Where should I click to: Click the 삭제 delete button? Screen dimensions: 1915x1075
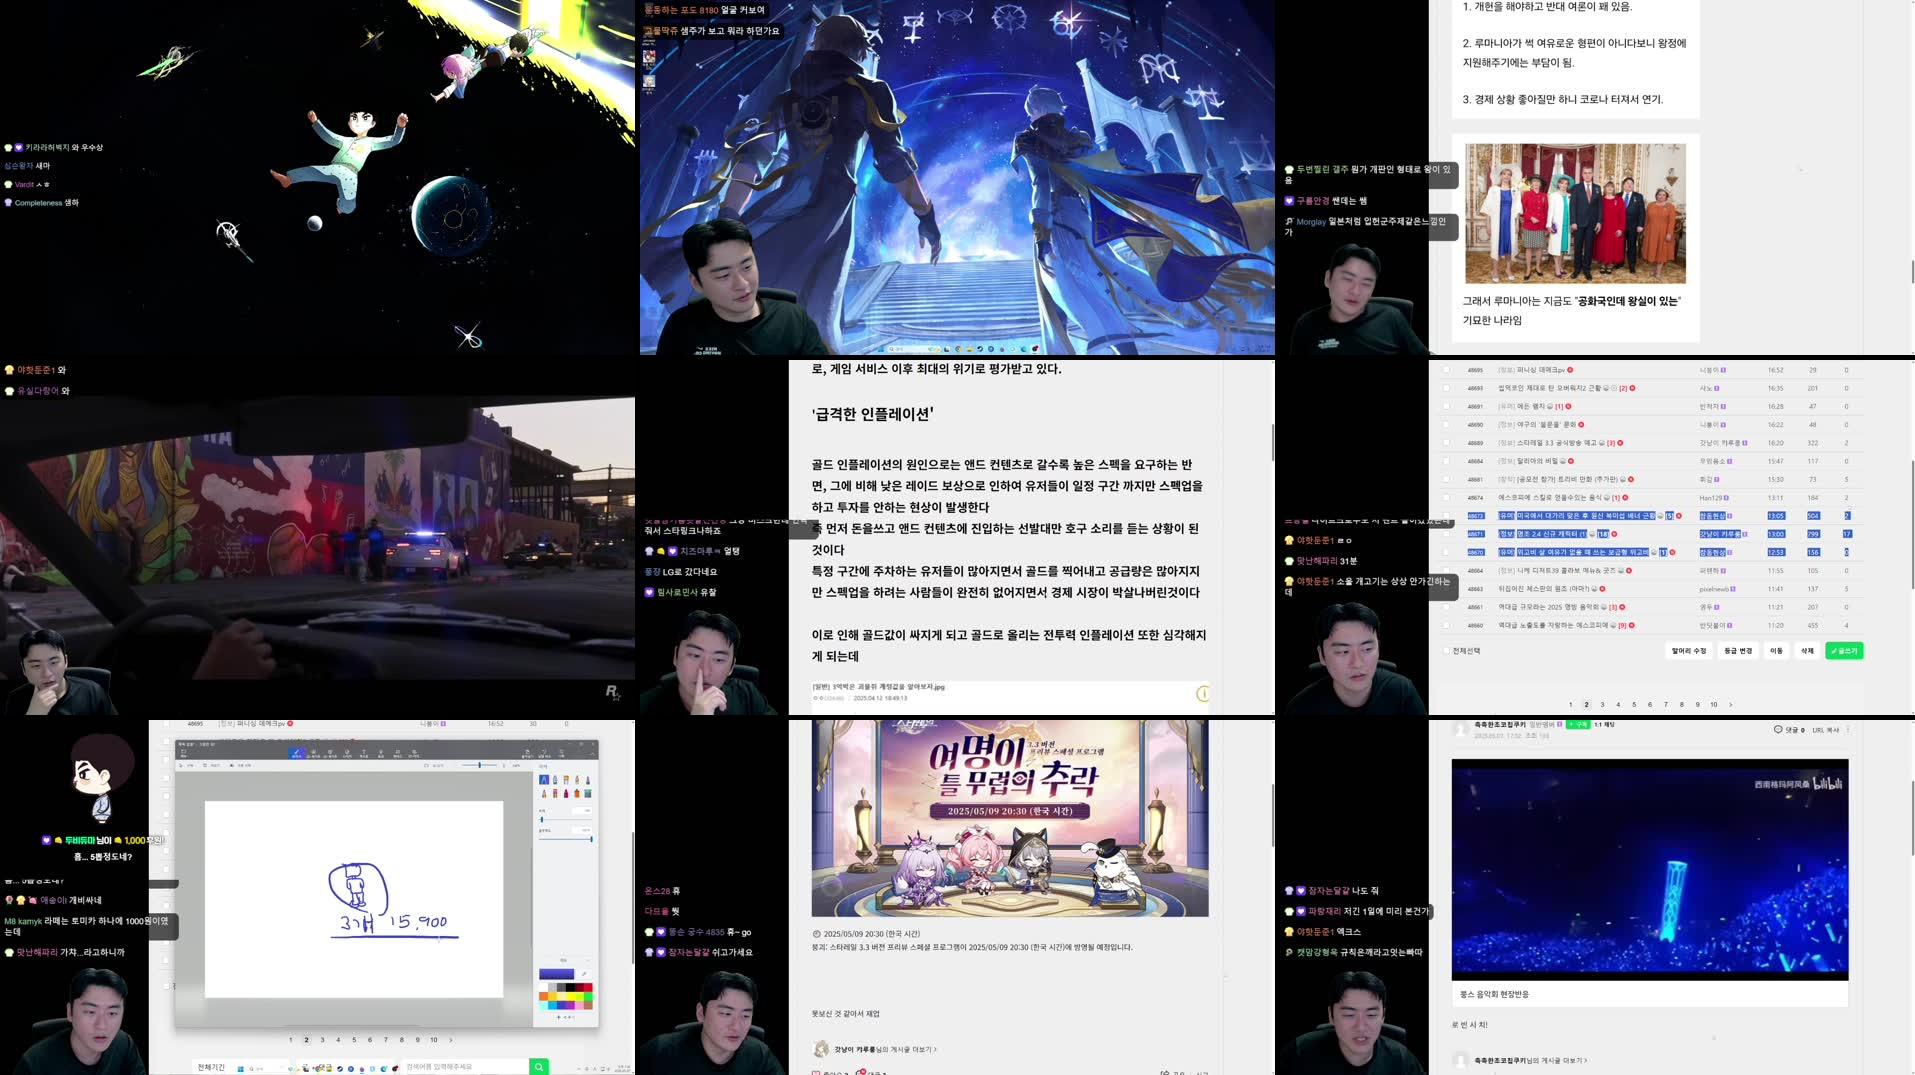(1807, 650)
